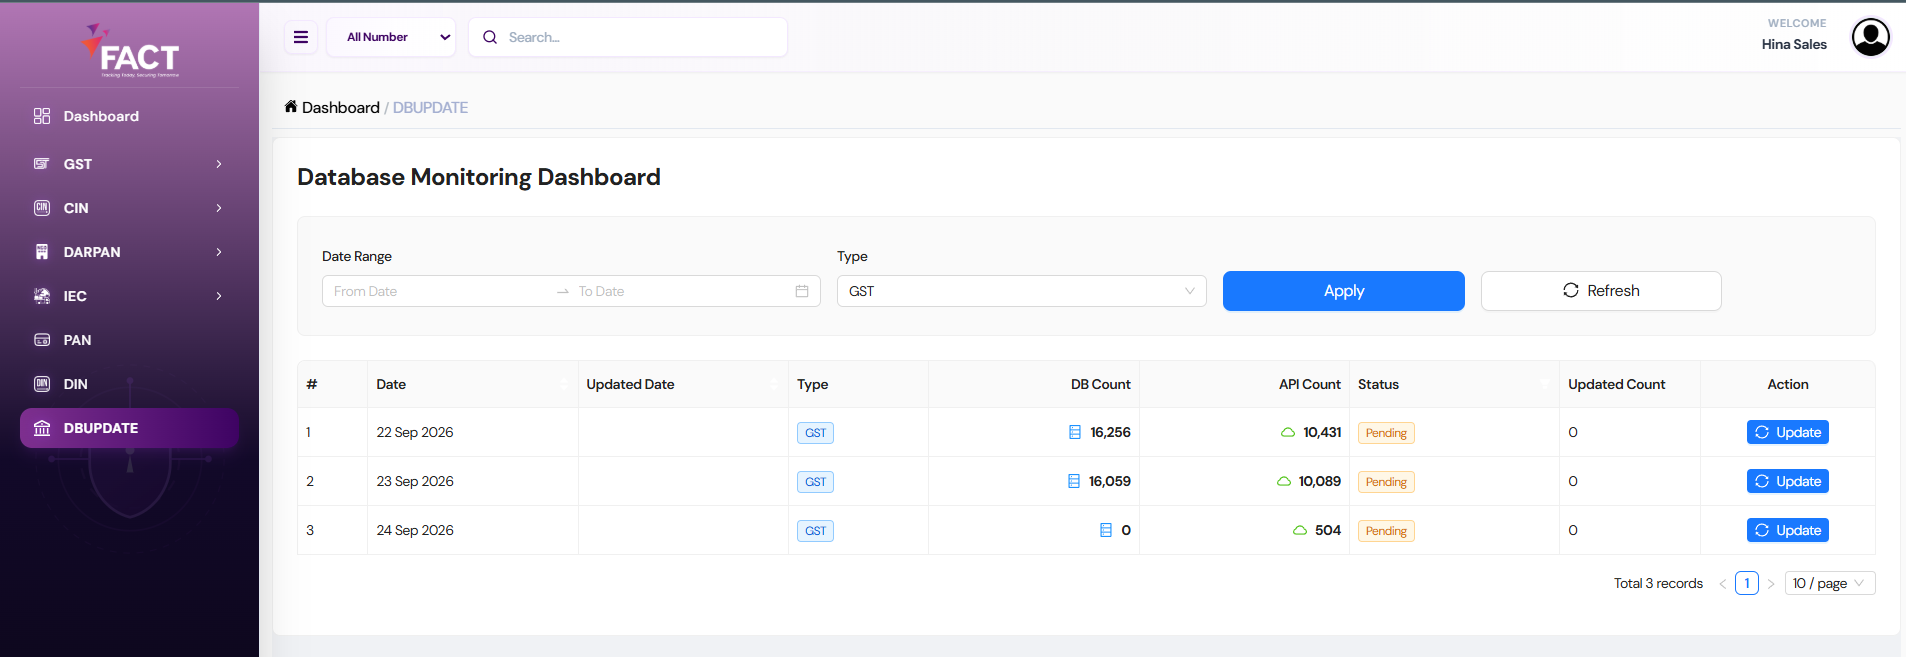1906x657 pixels.
Task: Update the 23 Sep 2026 record
Action: click(1787, 481)
